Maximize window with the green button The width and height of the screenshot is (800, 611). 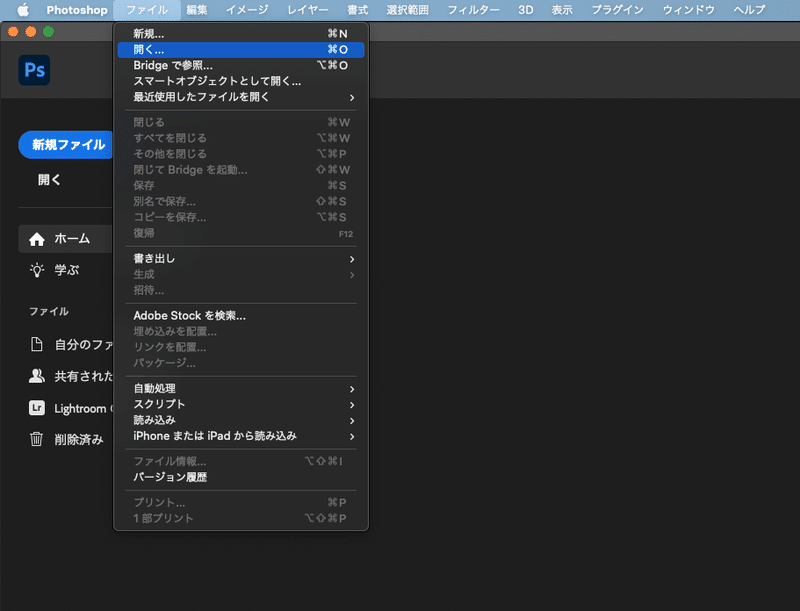(x=48, y=32)
